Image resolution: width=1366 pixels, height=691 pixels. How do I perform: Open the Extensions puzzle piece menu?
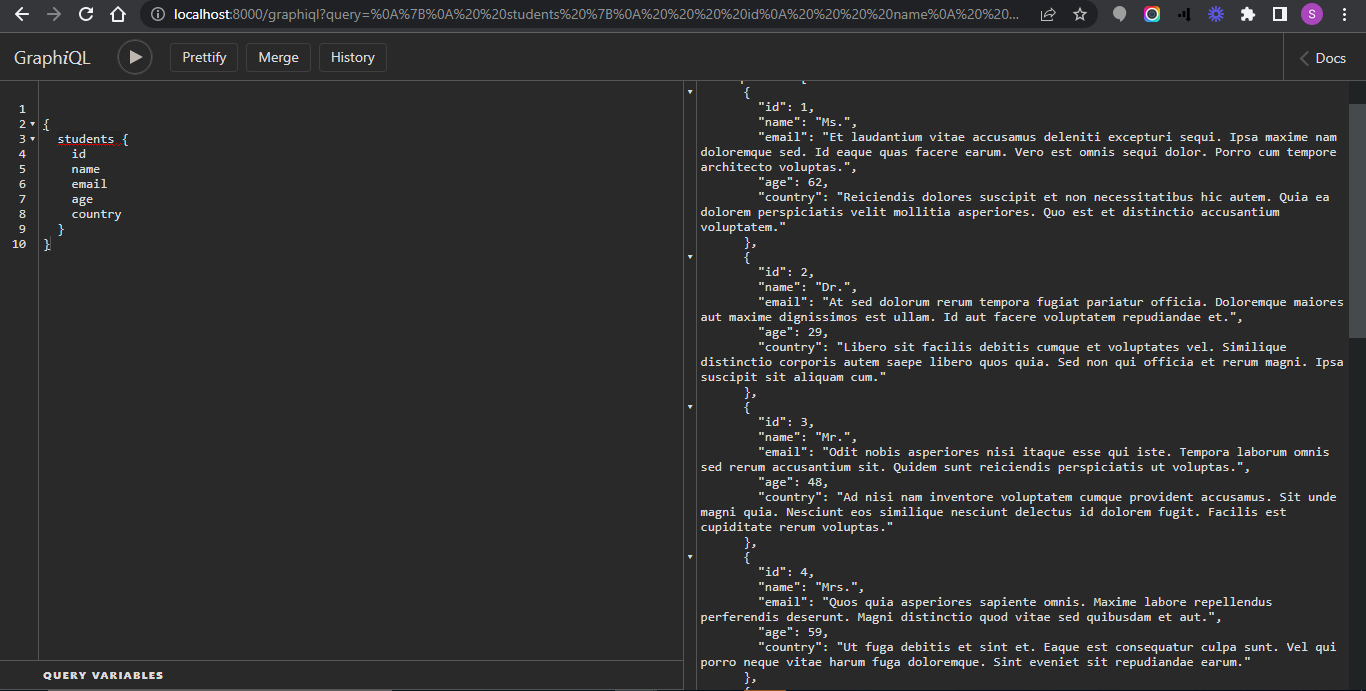point(1247,15)
